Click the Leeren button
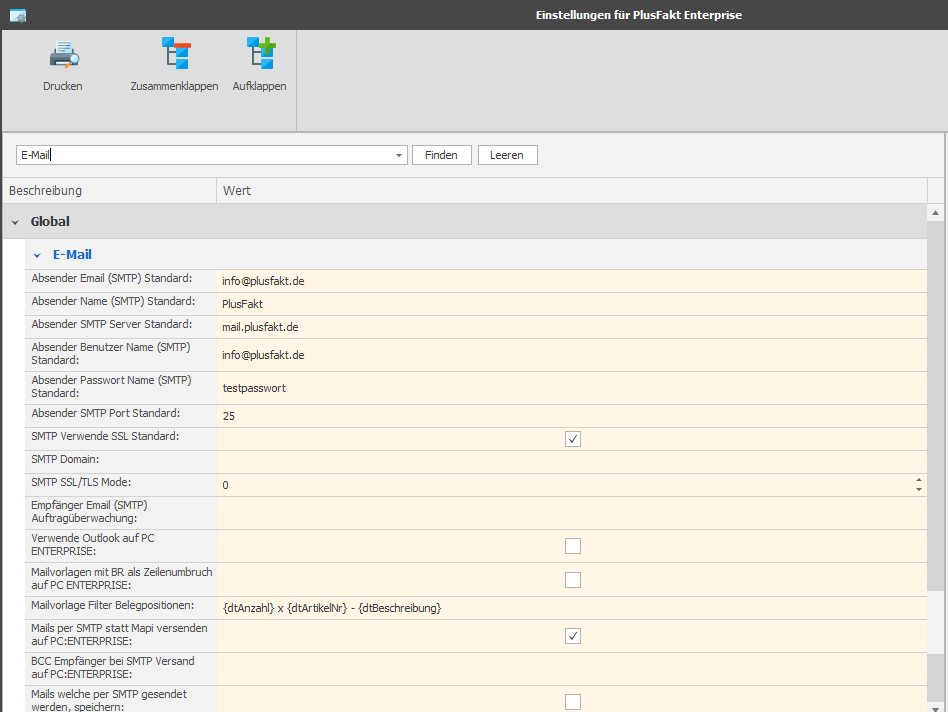948x712 pixels. (507, 155)
